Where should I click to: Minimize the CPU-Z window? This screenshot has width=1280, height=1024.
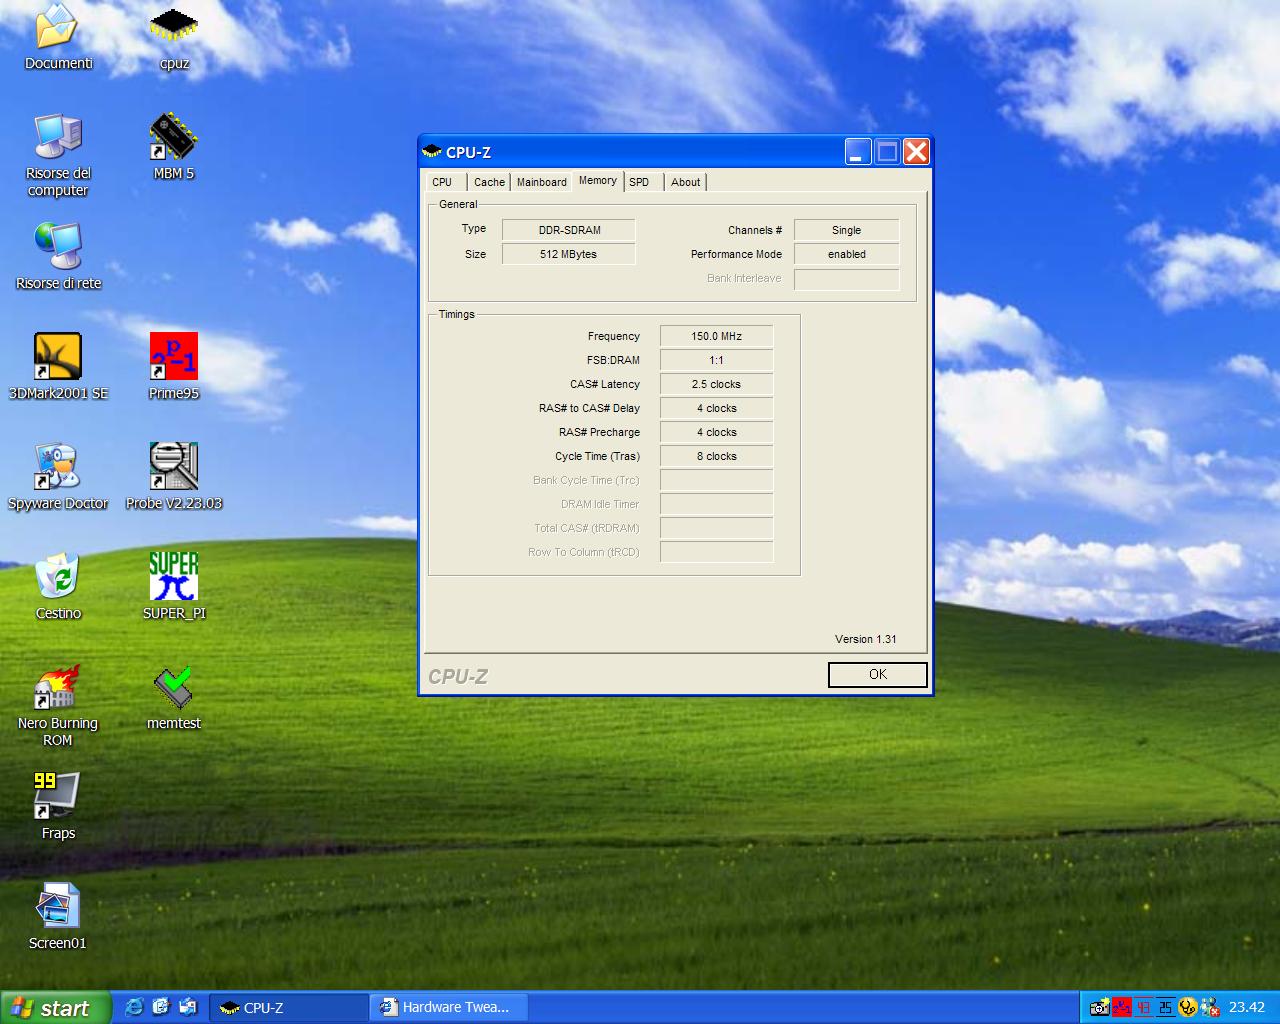(x=858, y=151)
